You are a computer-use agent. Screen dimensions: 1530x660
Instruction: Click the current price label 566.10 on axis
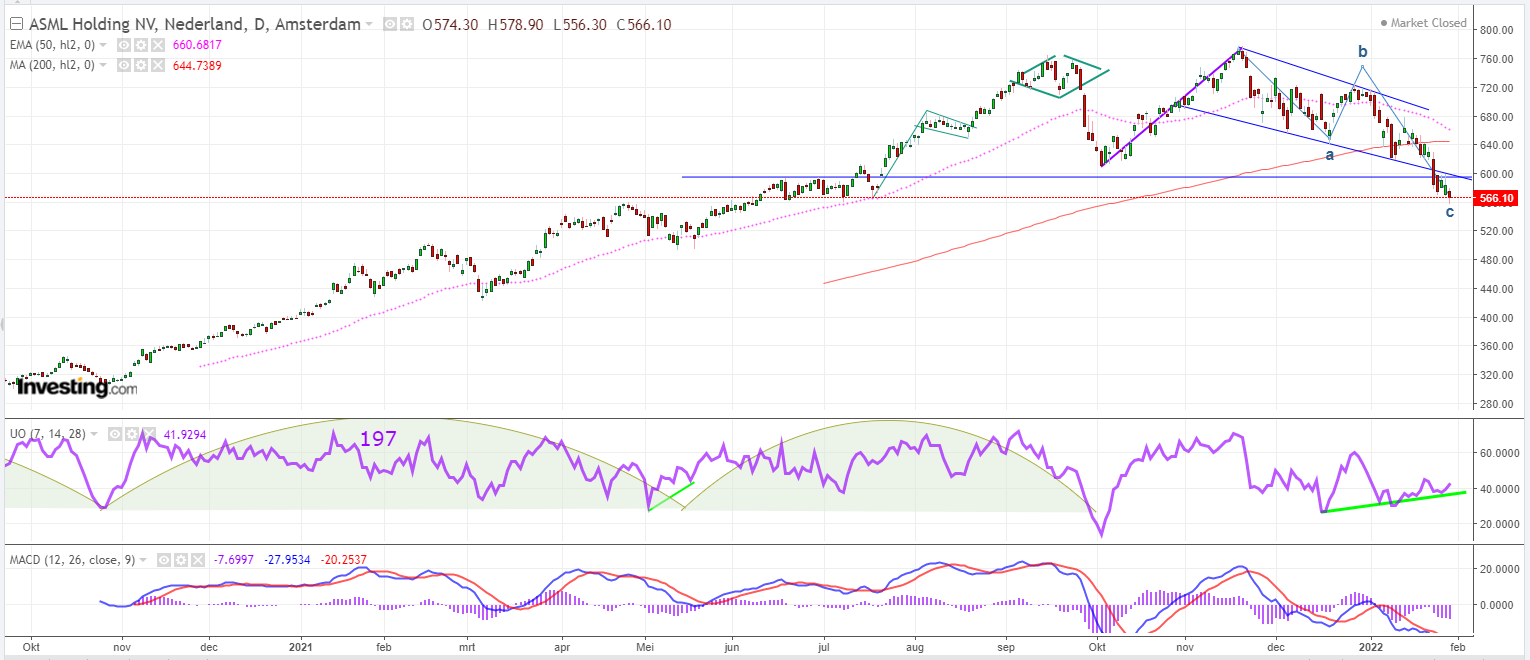coord(1497,198)
